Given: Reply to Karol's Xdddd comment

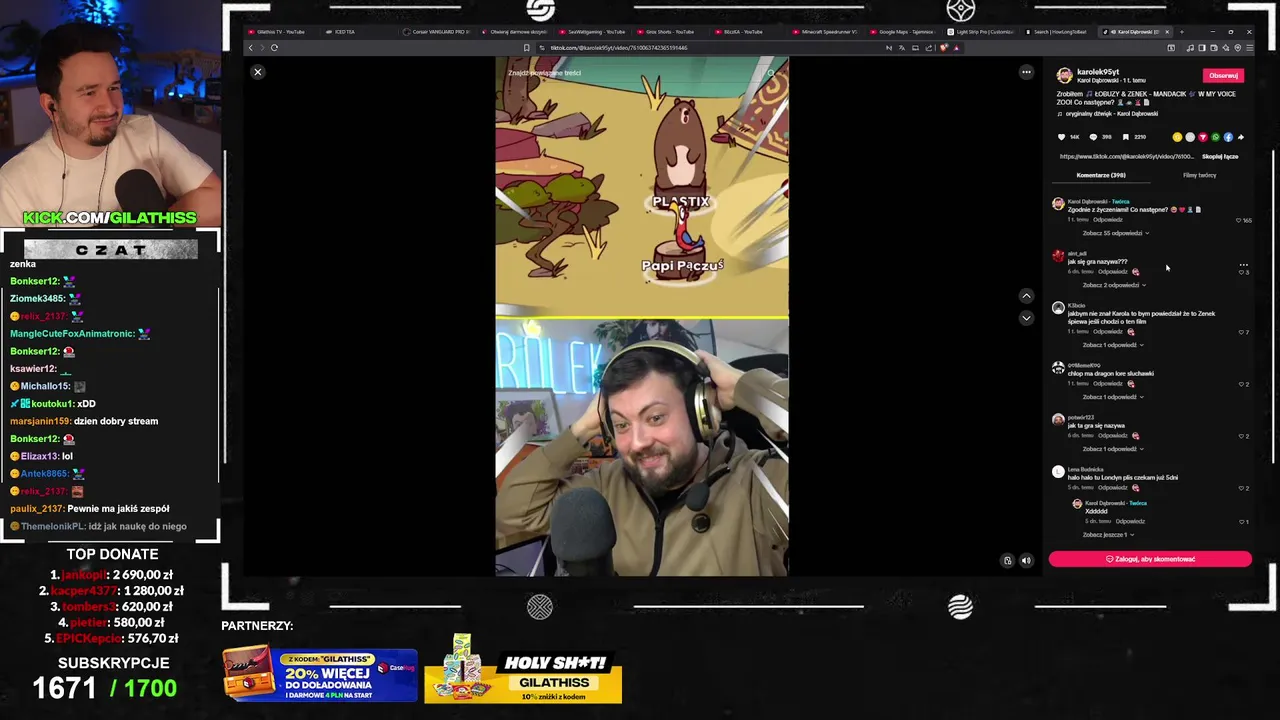Looking at the screenshot, I should (x=1130, y=522).
